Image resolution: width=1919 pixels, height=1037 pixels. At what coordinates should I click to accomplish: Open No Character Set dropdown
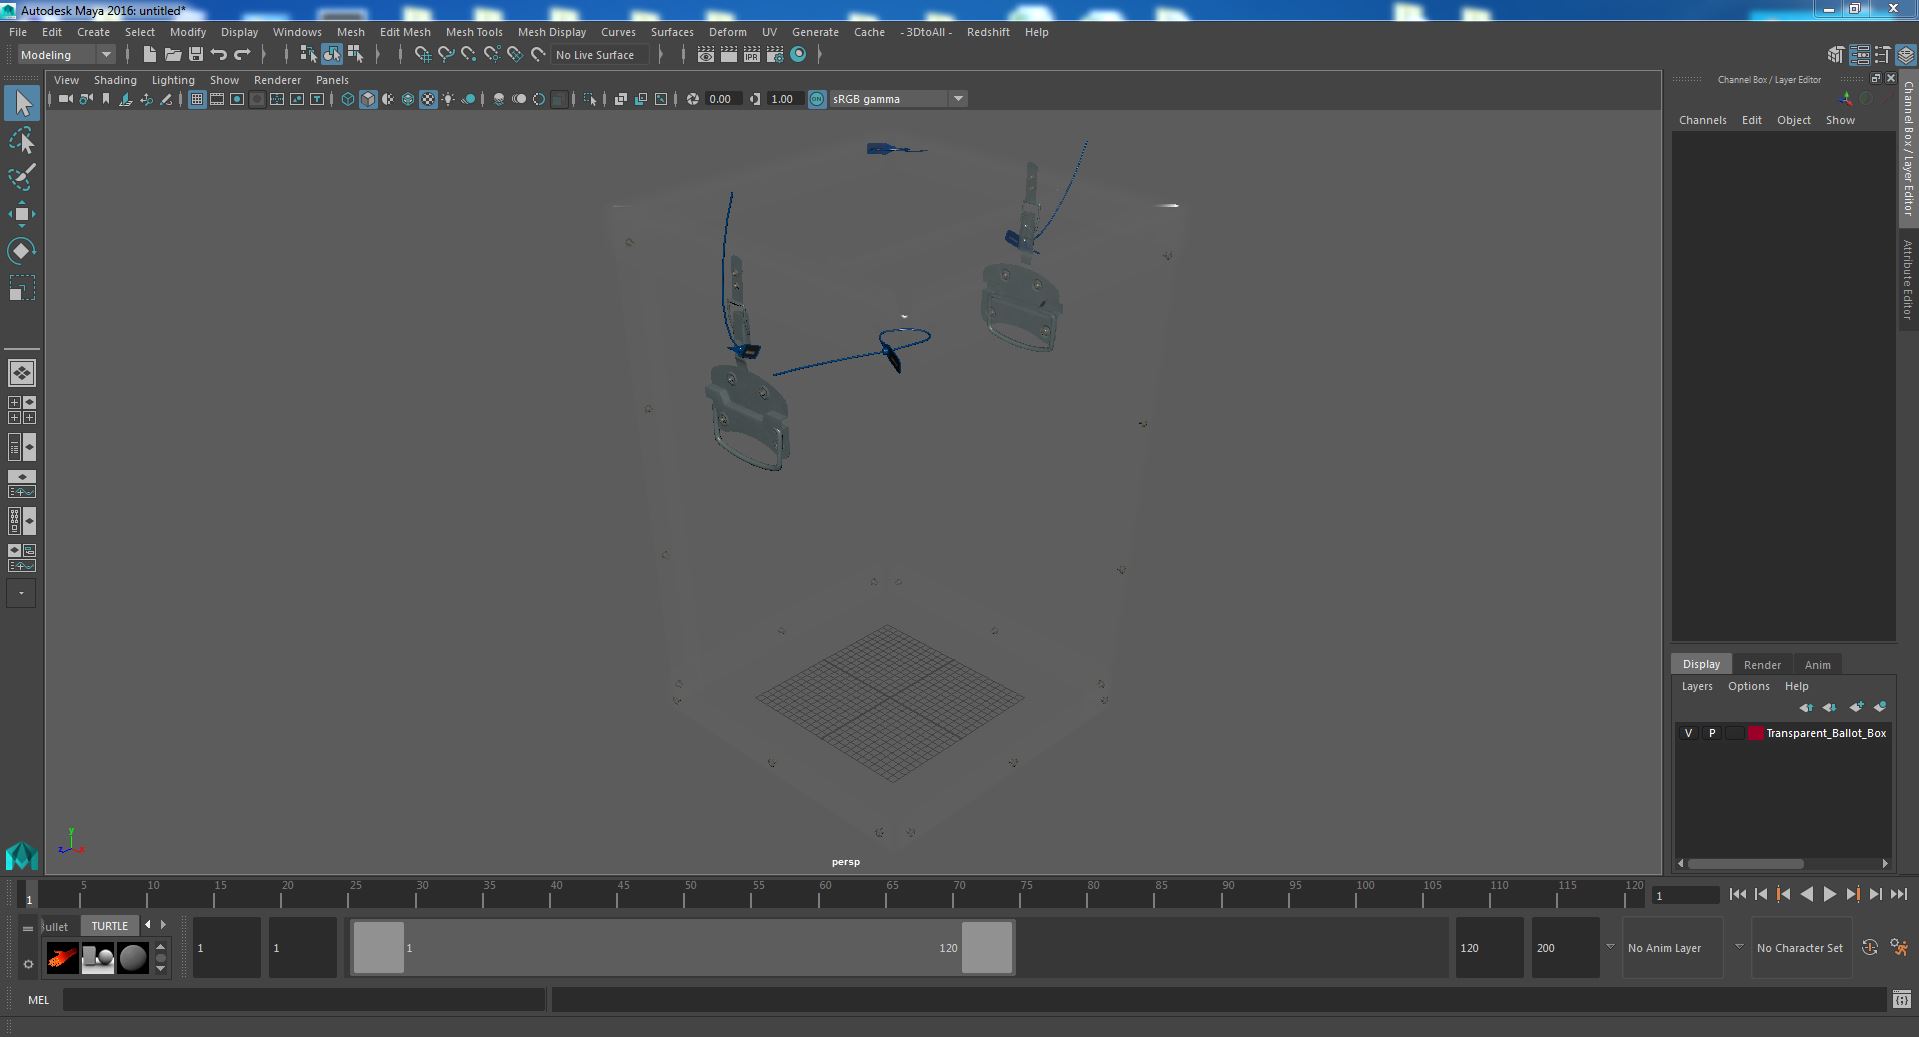tap(1800, 948)
